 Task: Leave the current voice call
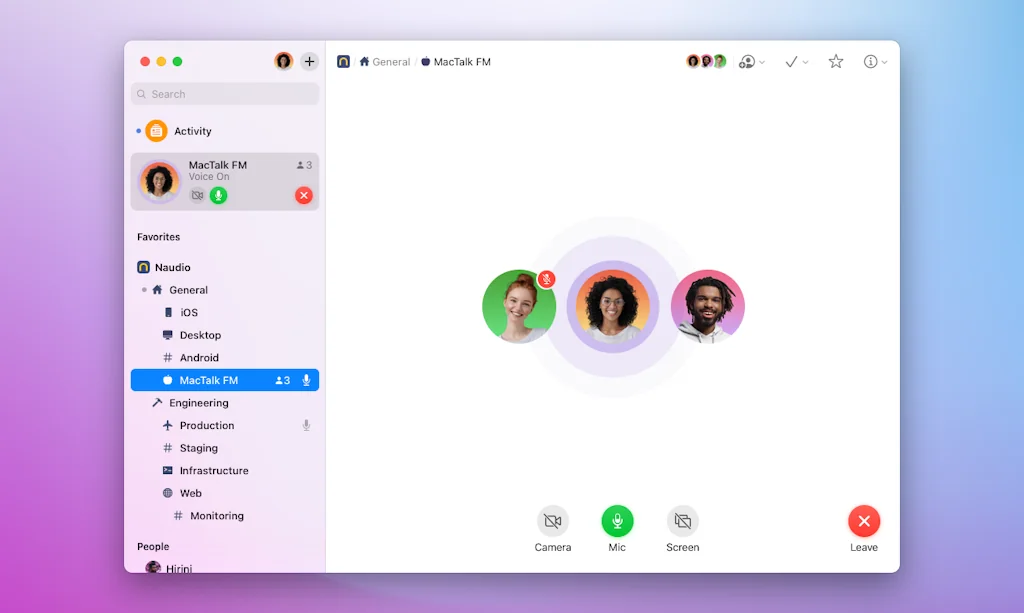pos(864,520)
